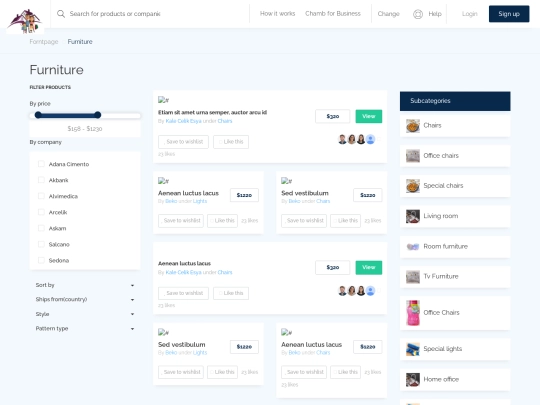Click image icon above Aenean luctus $1220 Lights card

pyautogui.click(x=163, y=181)
